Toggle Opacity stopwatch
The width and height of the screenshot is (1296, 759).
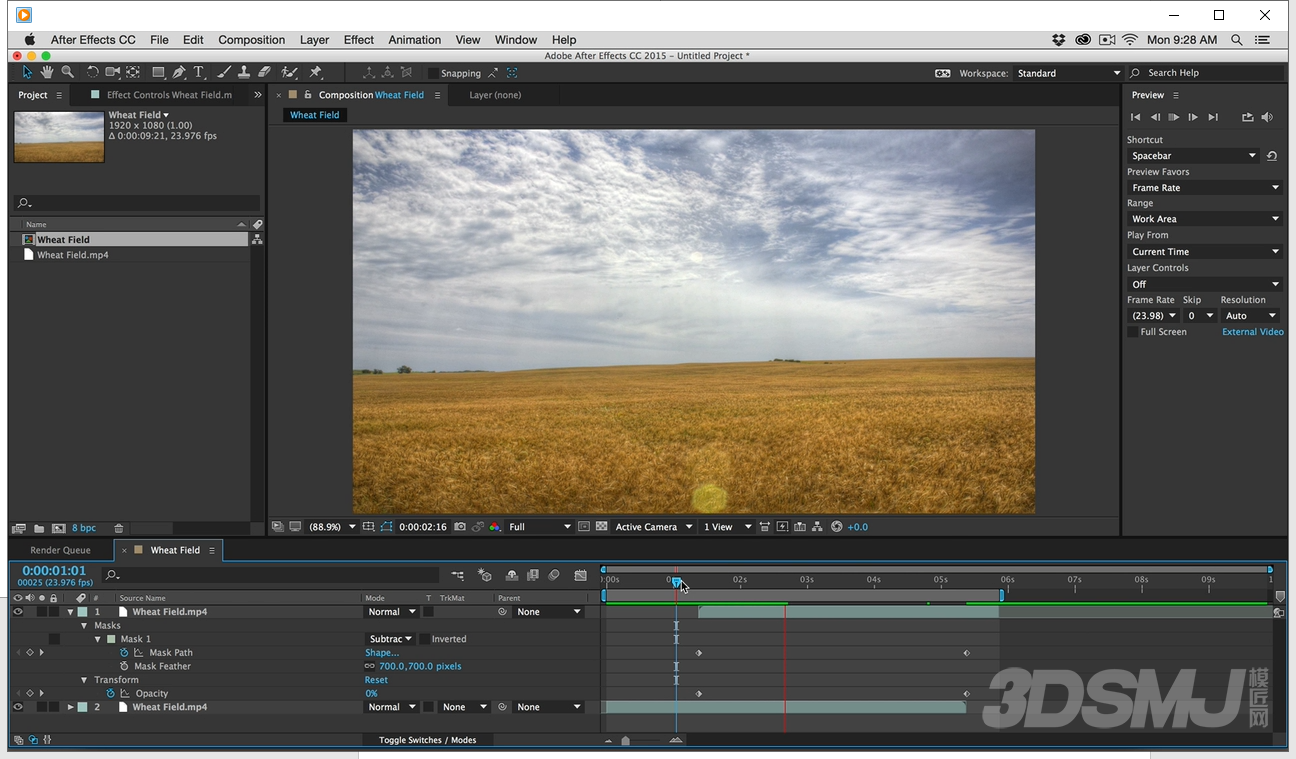pyautogui.click(x=111, y=693)
